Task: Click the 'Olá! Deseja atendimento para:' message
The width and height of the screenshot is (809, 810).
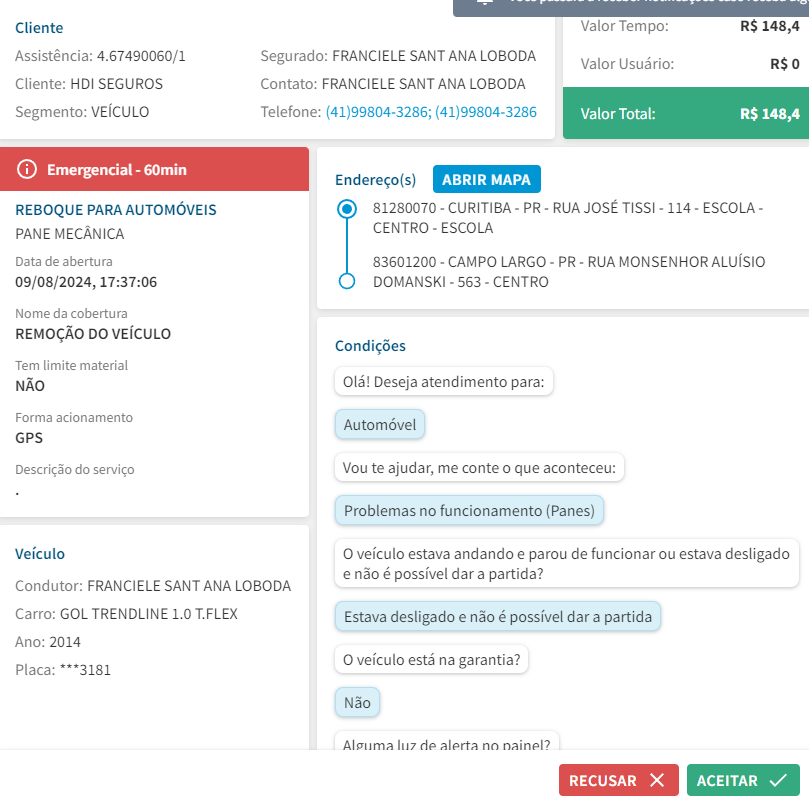Action: point(444,381)
